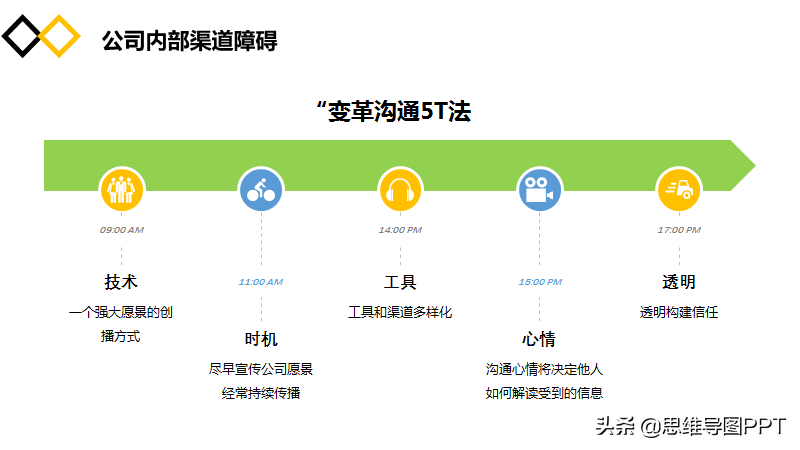This screenshot has width=800, height=450.
Task: Click the video camera icon above 心情
Action: pyautogui.click(x=540, y=190)
